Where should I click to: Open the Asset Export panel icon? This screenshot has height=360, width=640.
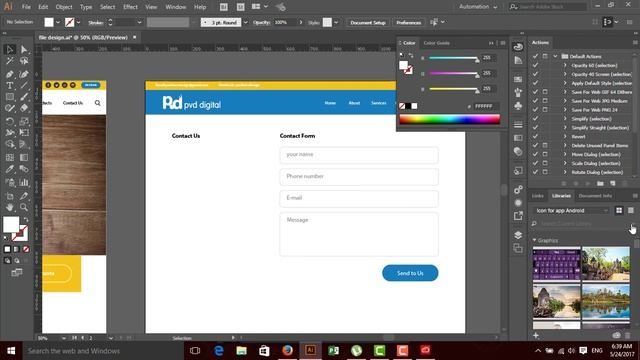(518, 216)
